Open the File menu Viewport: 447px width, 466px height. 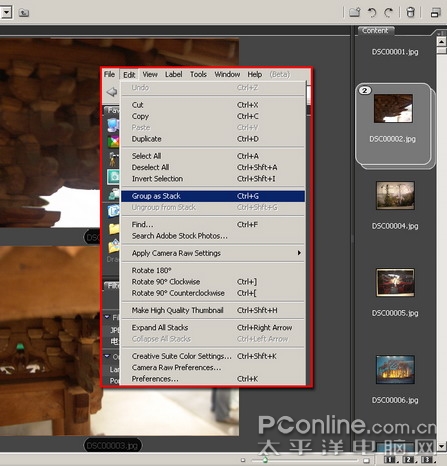click(x=109, y=74)
